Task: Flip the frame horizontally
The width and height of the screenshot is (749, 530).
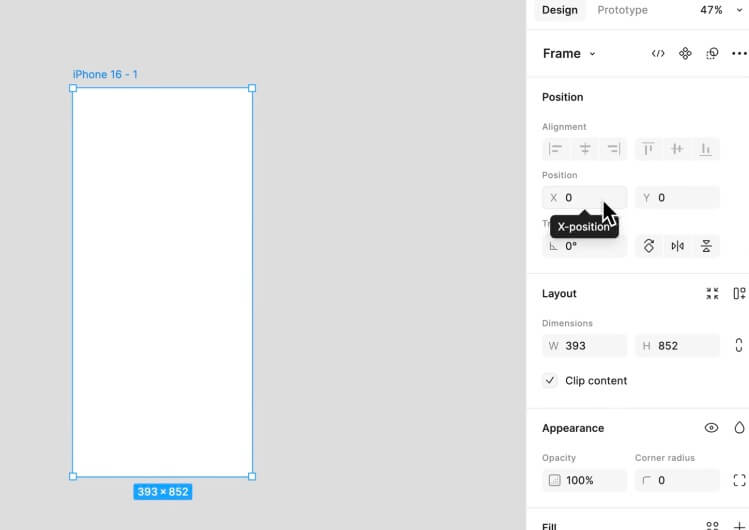Action: tap(678, 246)
